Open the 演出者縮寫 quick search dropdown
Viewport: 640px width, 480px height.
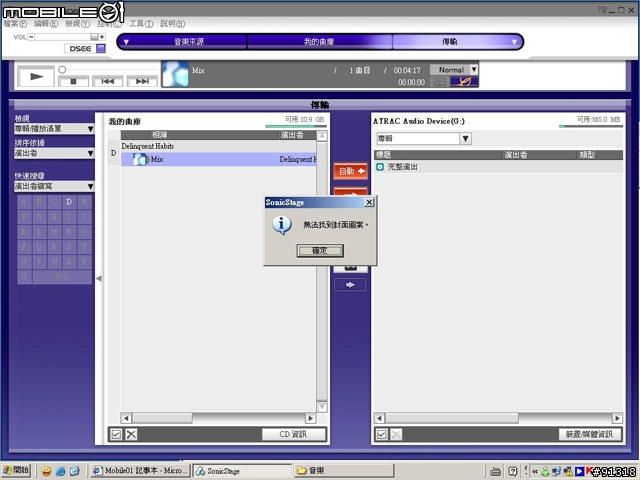tap(54, 187)
